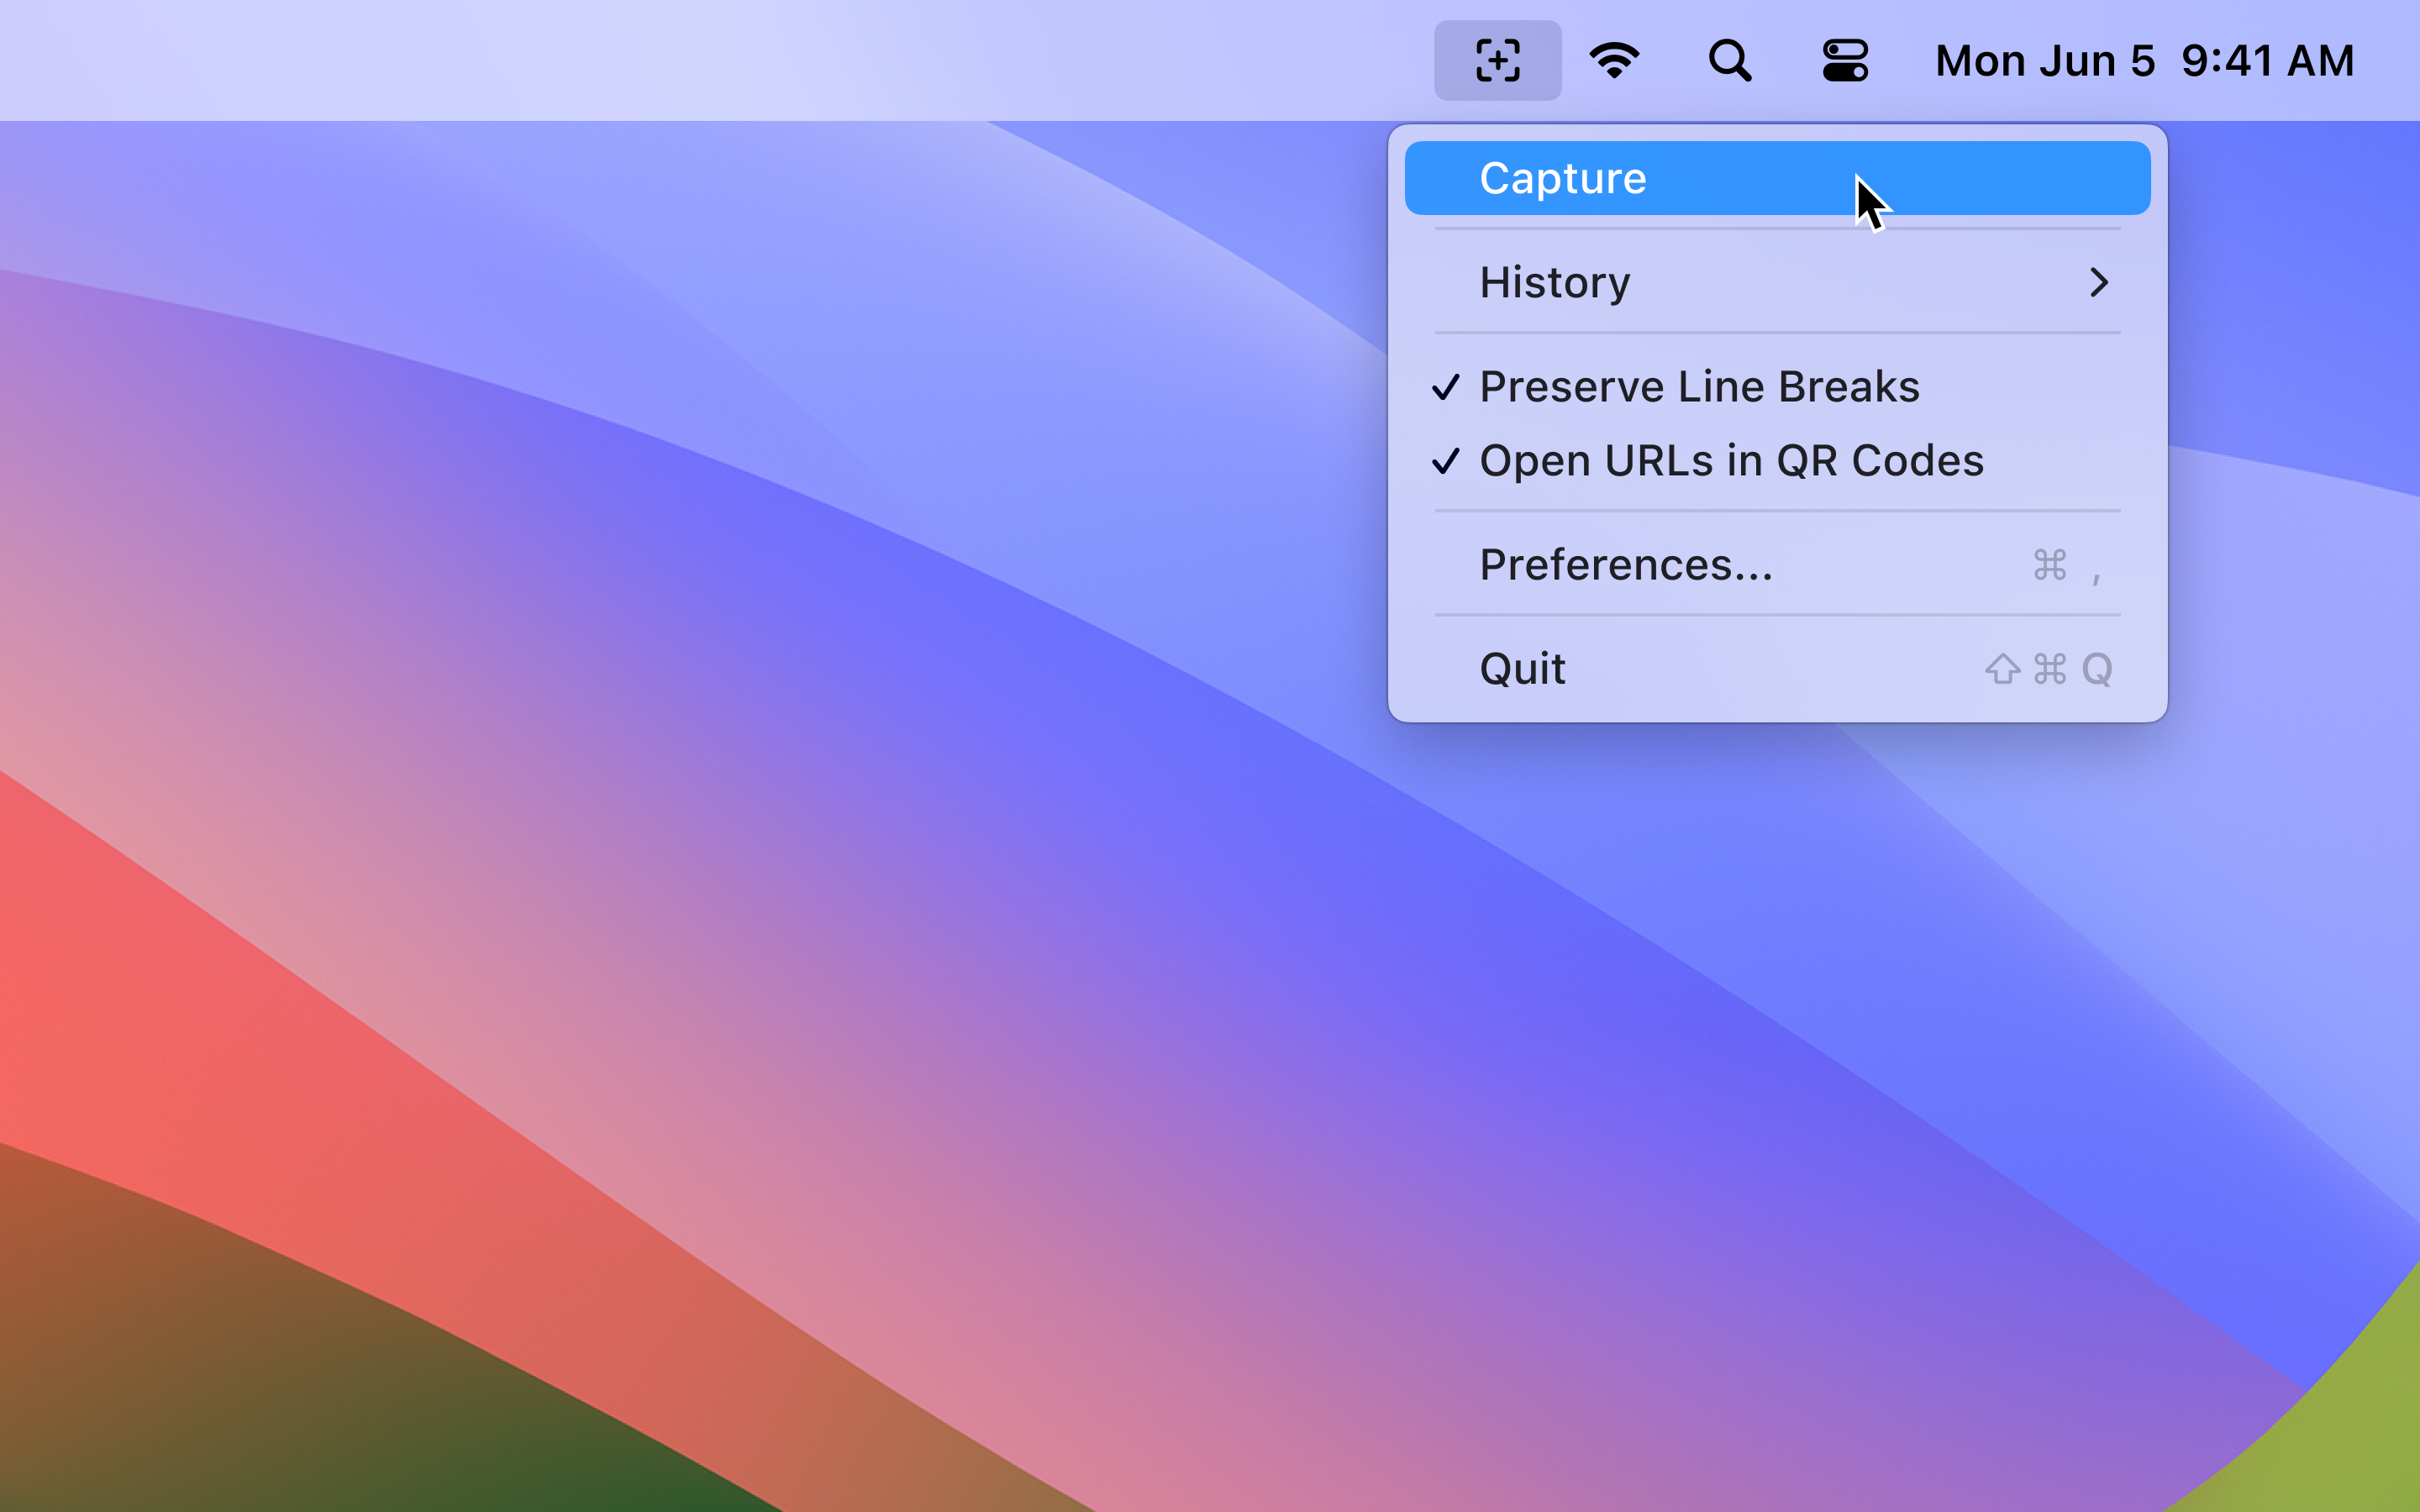Open the History submenu
This screenshot has width=2420, height=1512.
pos(1777,282)
